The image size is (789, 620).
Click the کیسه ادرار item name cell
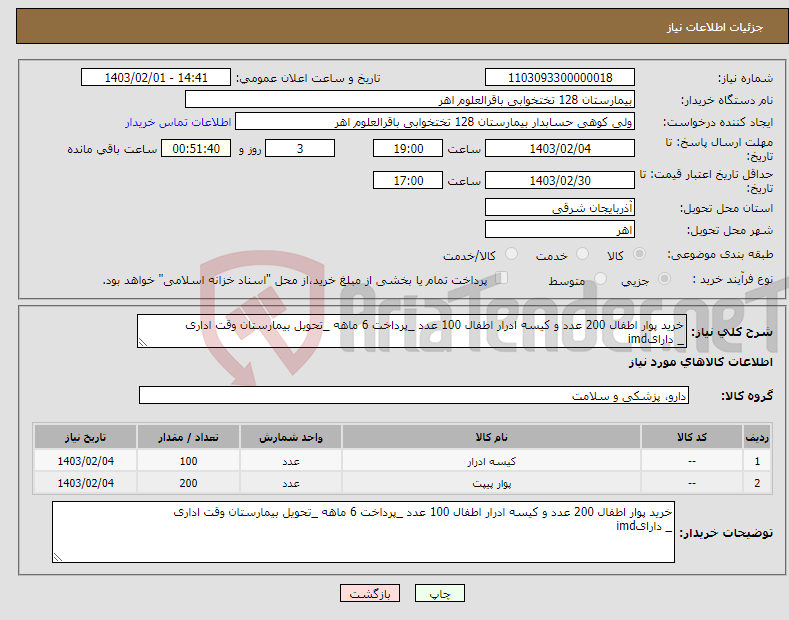[x=491, y=461]
